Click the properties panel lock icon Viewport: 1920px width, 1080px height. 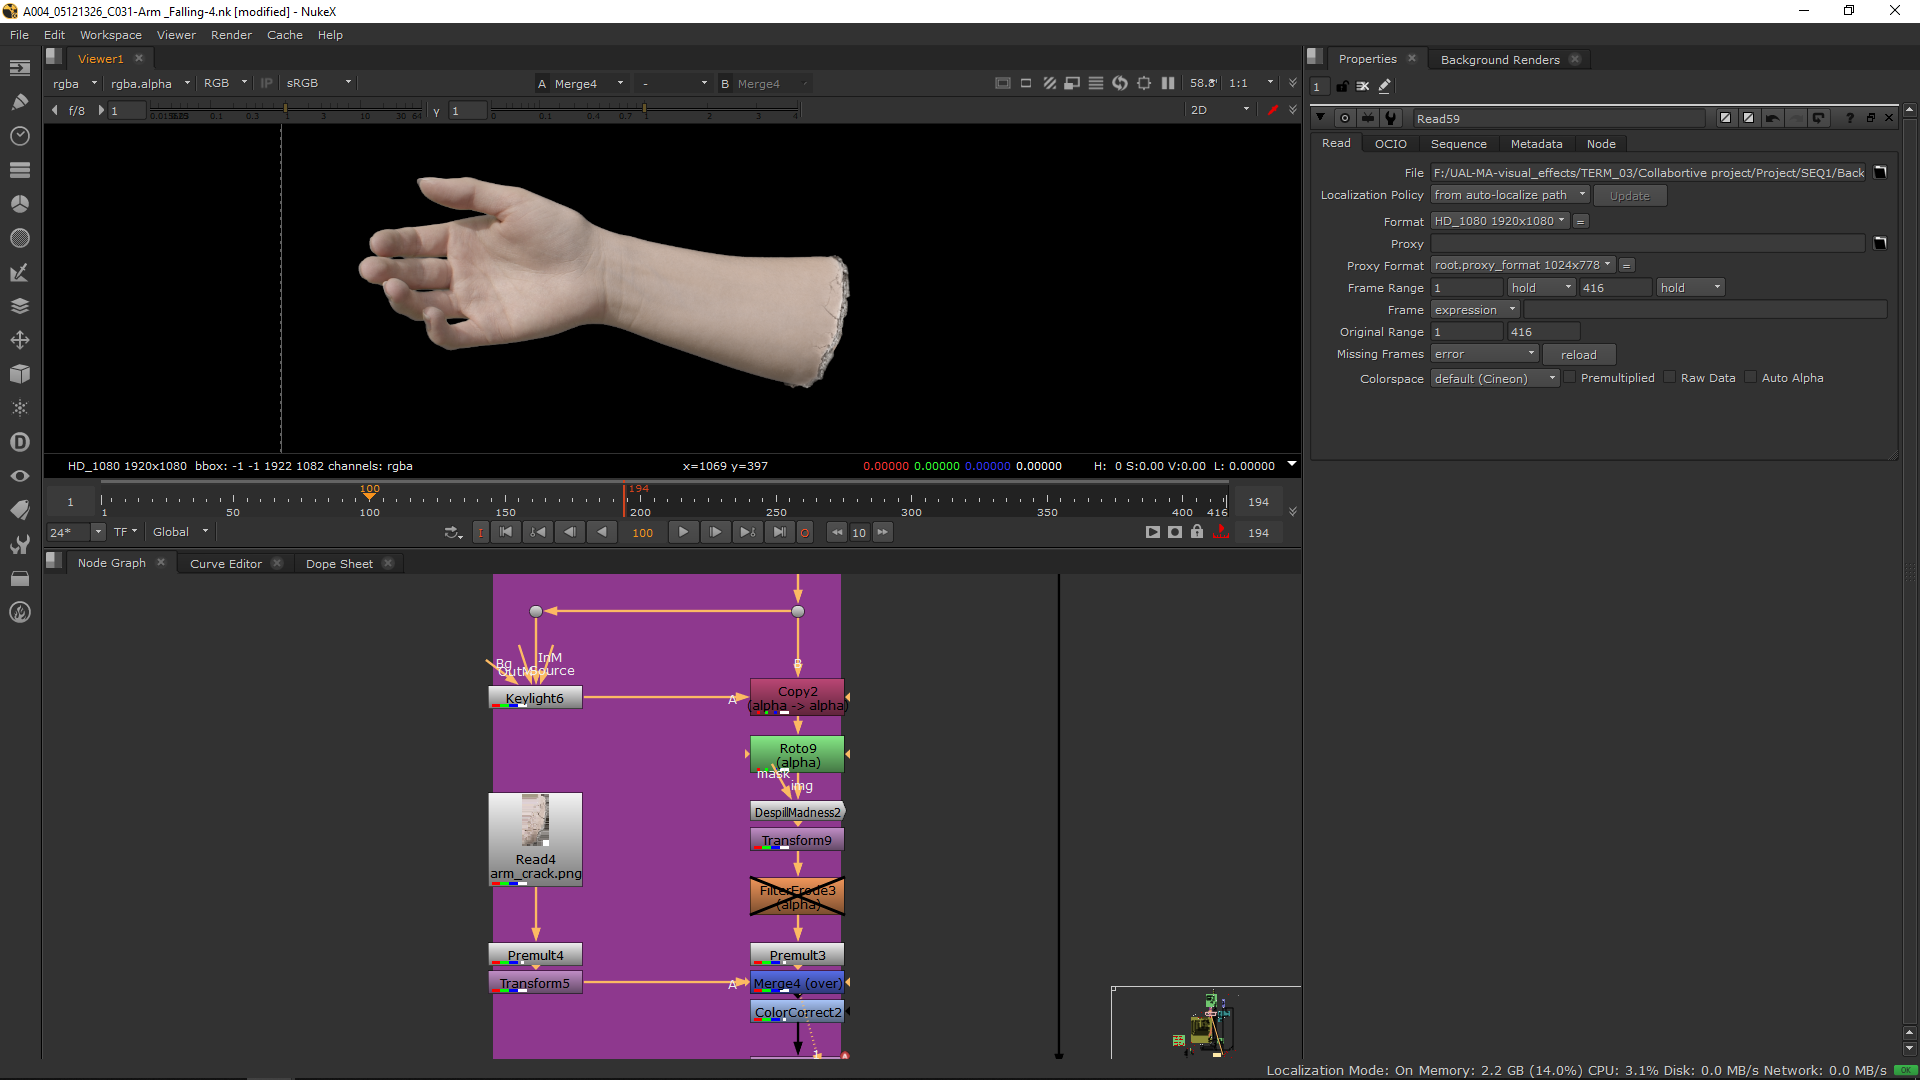click(x=1342, y=86)
